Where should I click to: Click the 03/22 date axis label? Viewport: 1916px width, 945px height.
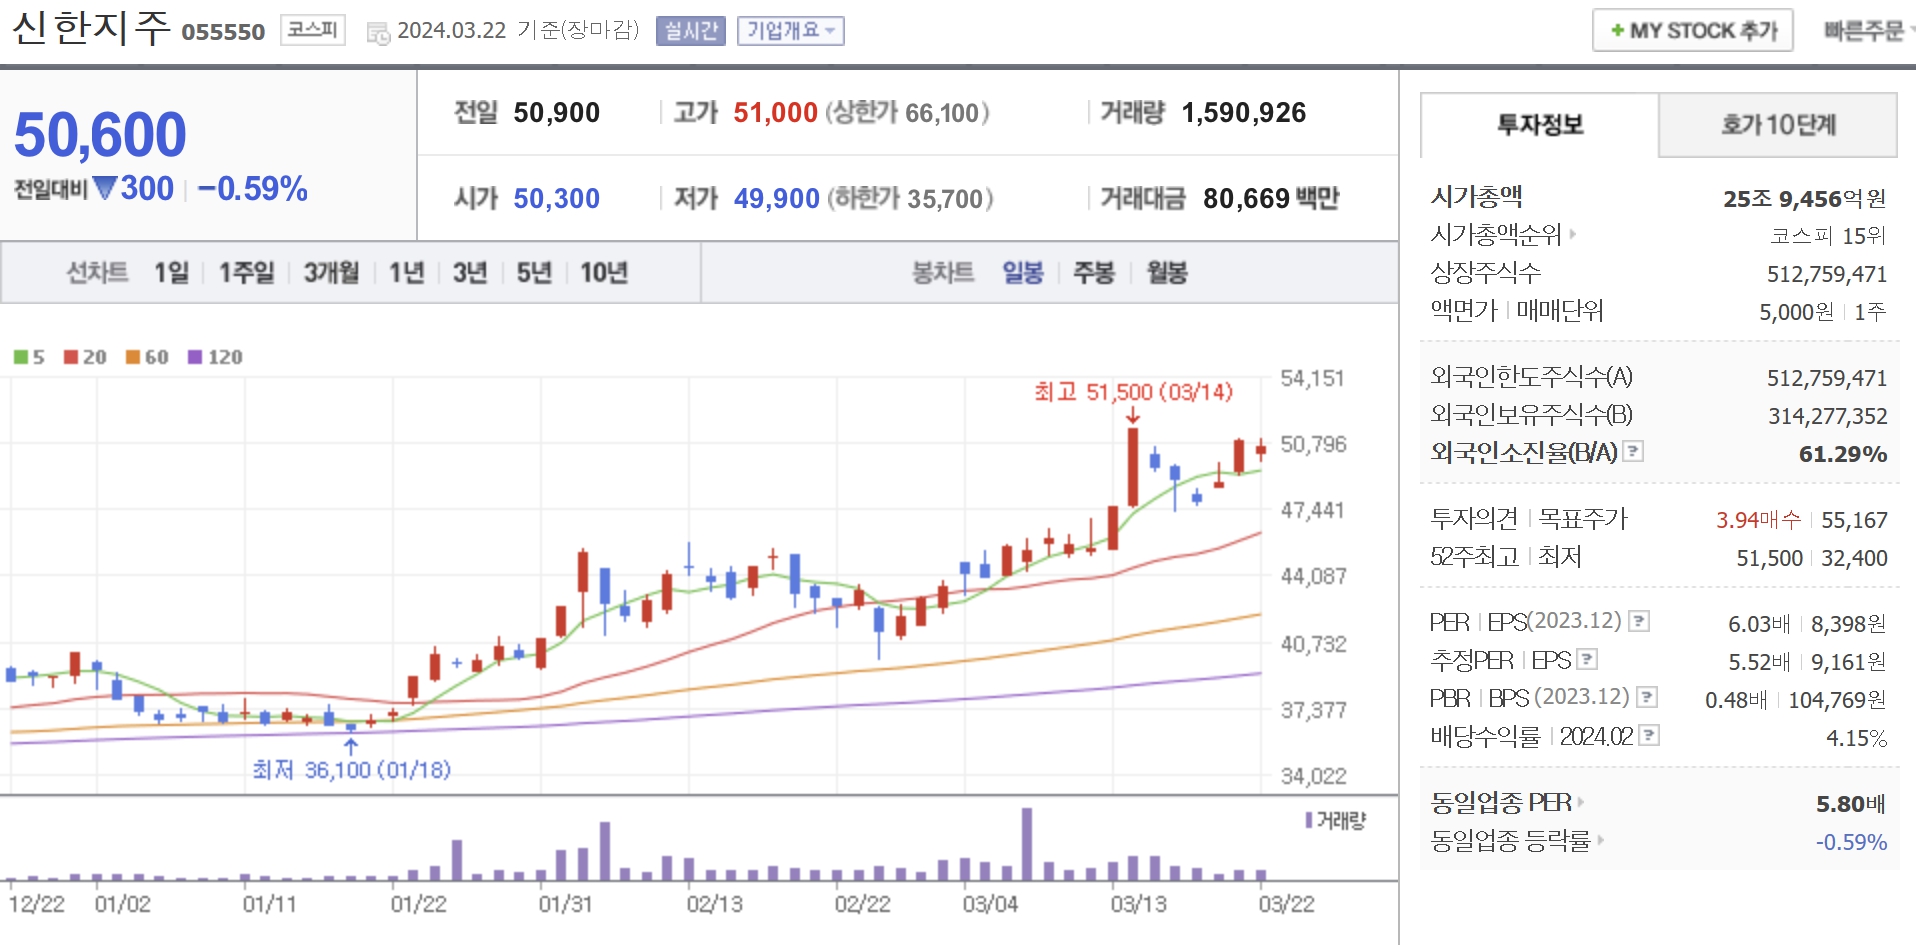[x=1286, y=904]
